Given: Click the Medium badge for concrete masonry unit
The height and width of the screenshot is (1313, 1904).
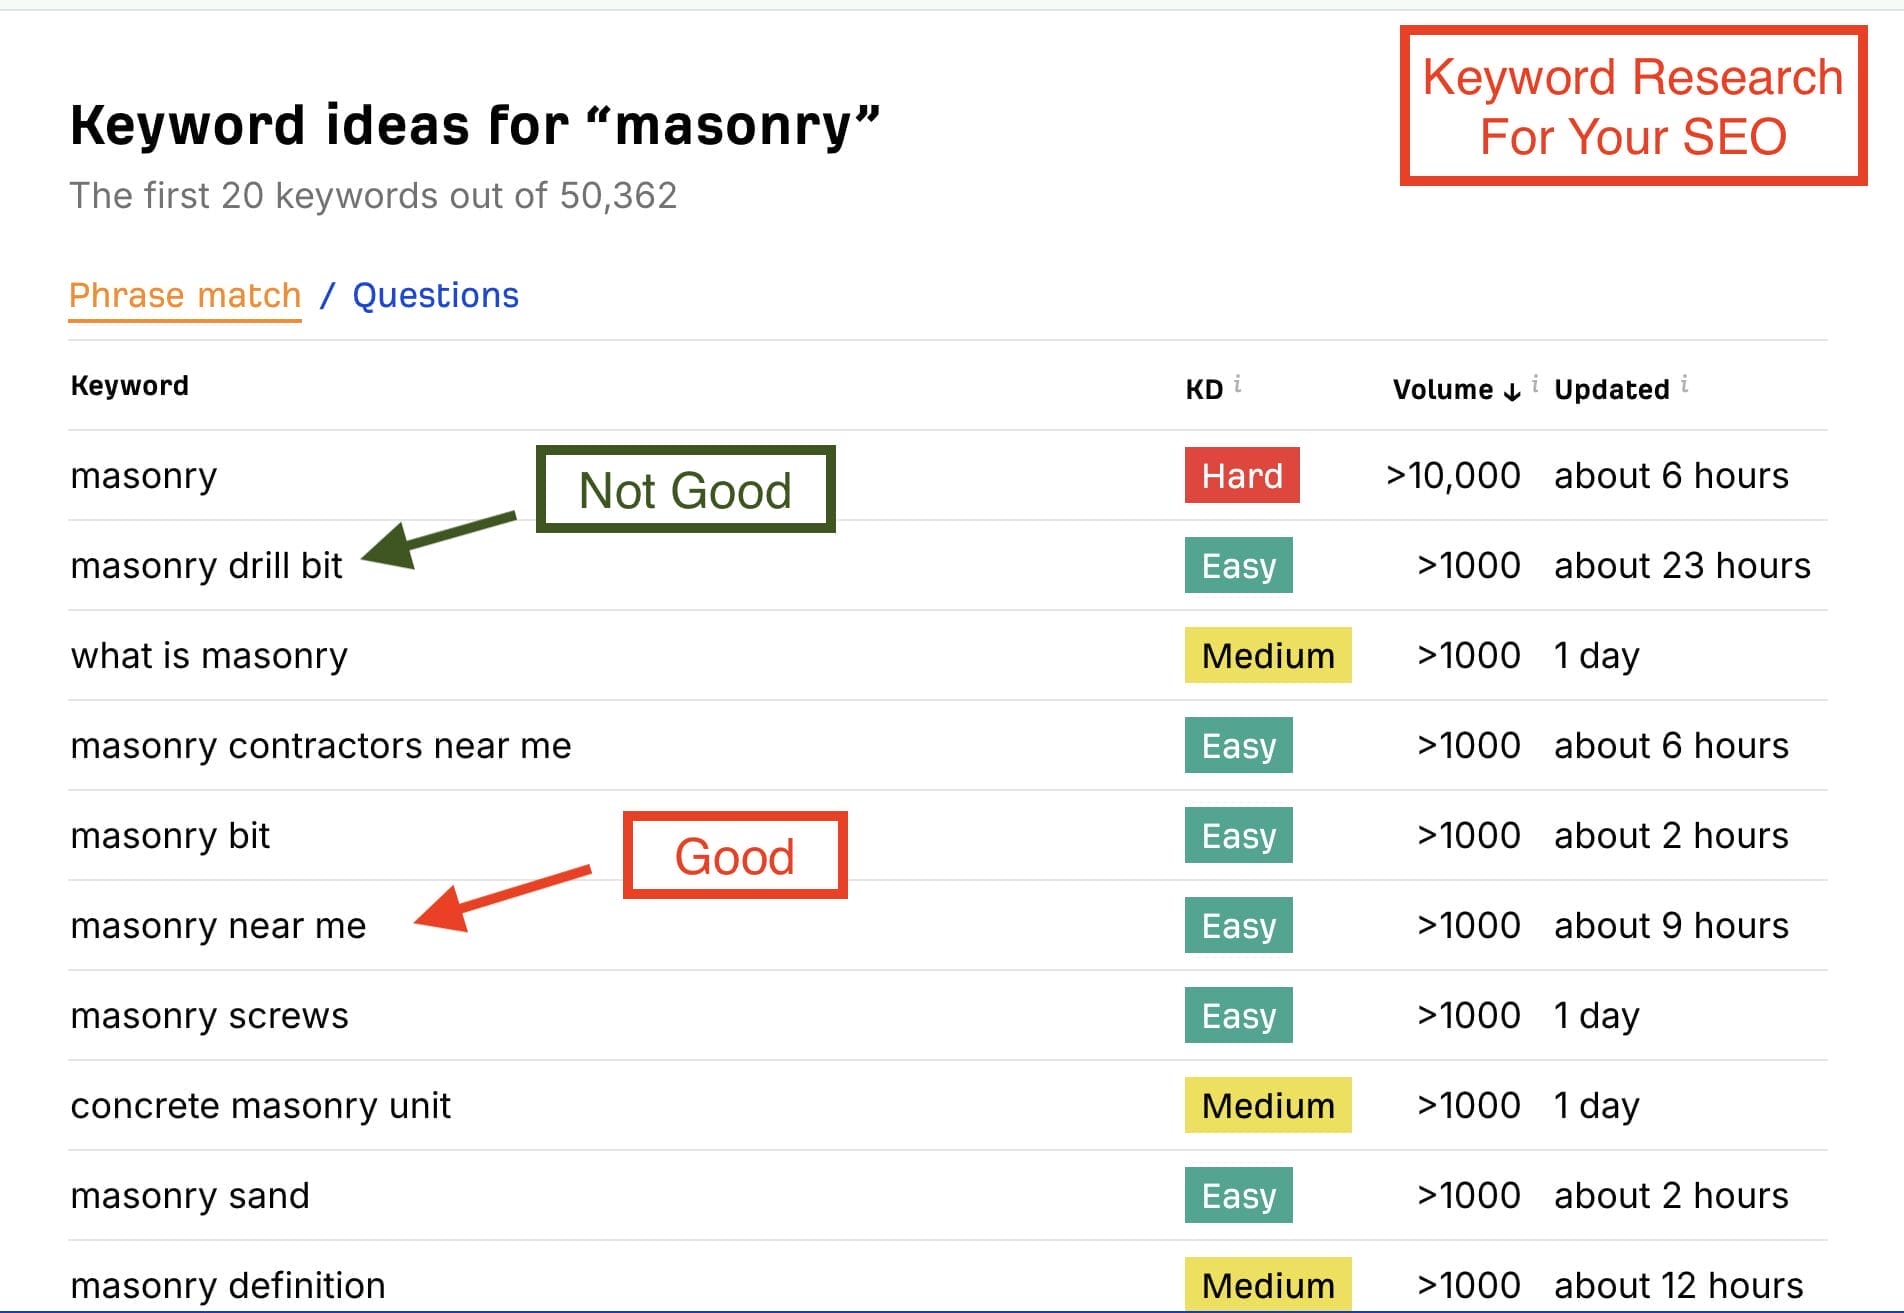Looking at the screenshot, I should coord(1267,1105).
